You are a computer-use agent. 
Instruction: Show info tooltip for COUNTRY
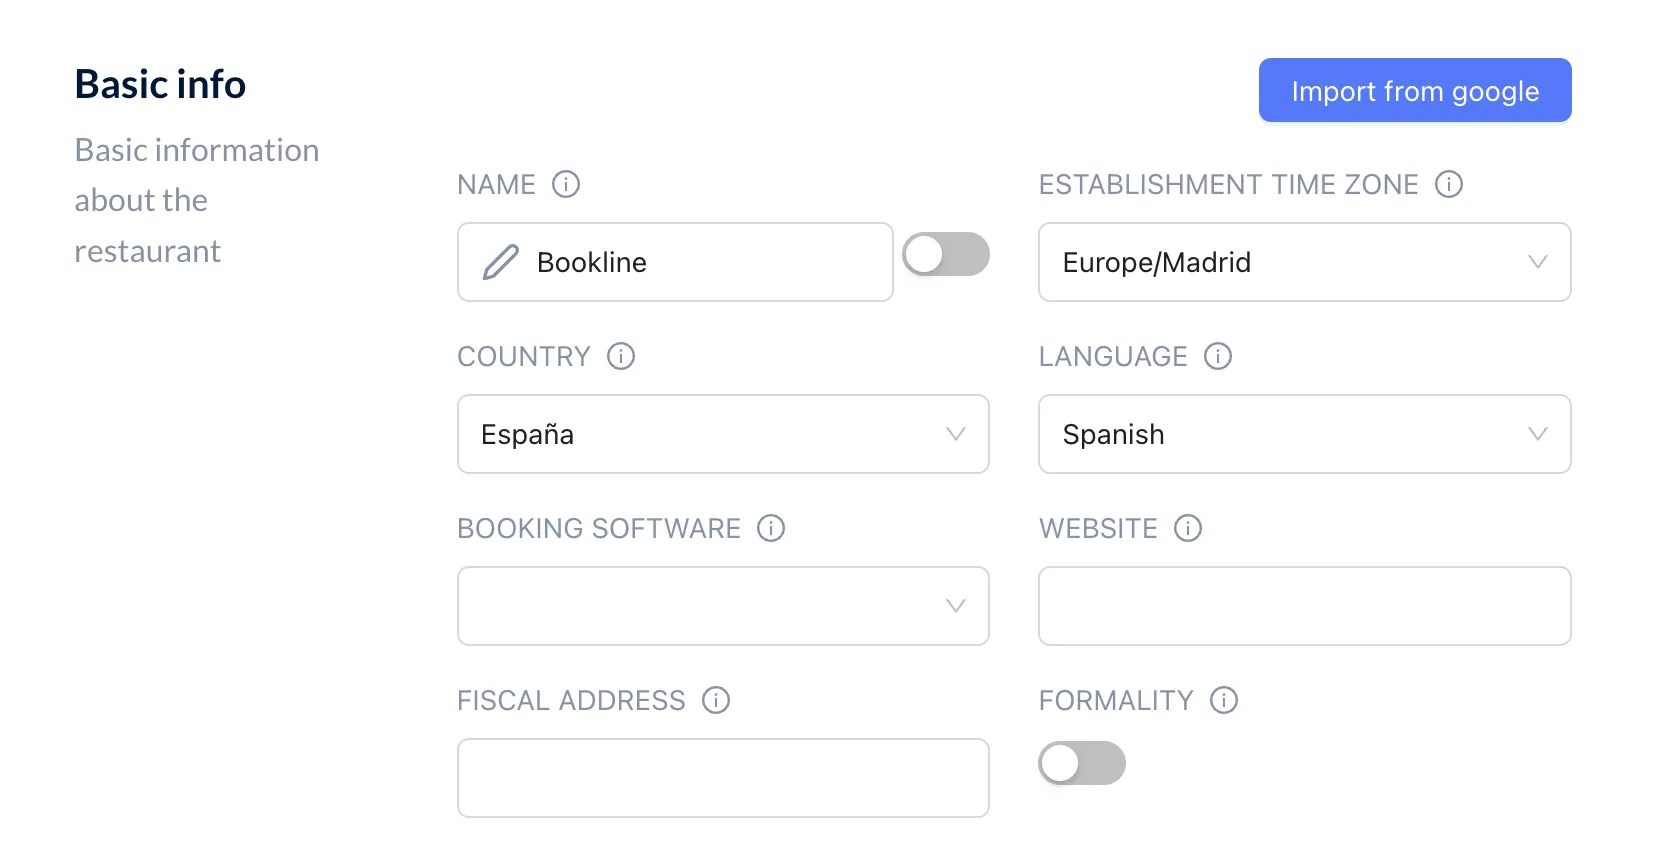point(621,356)
